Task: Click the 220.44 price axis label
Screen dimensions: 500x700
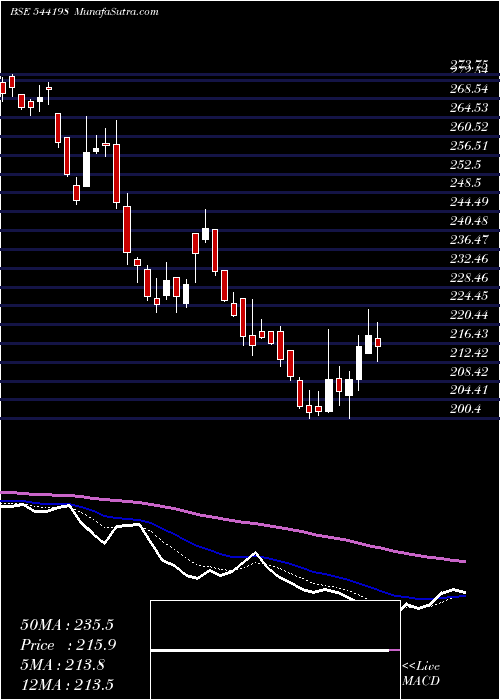Action: coord(471,315)
